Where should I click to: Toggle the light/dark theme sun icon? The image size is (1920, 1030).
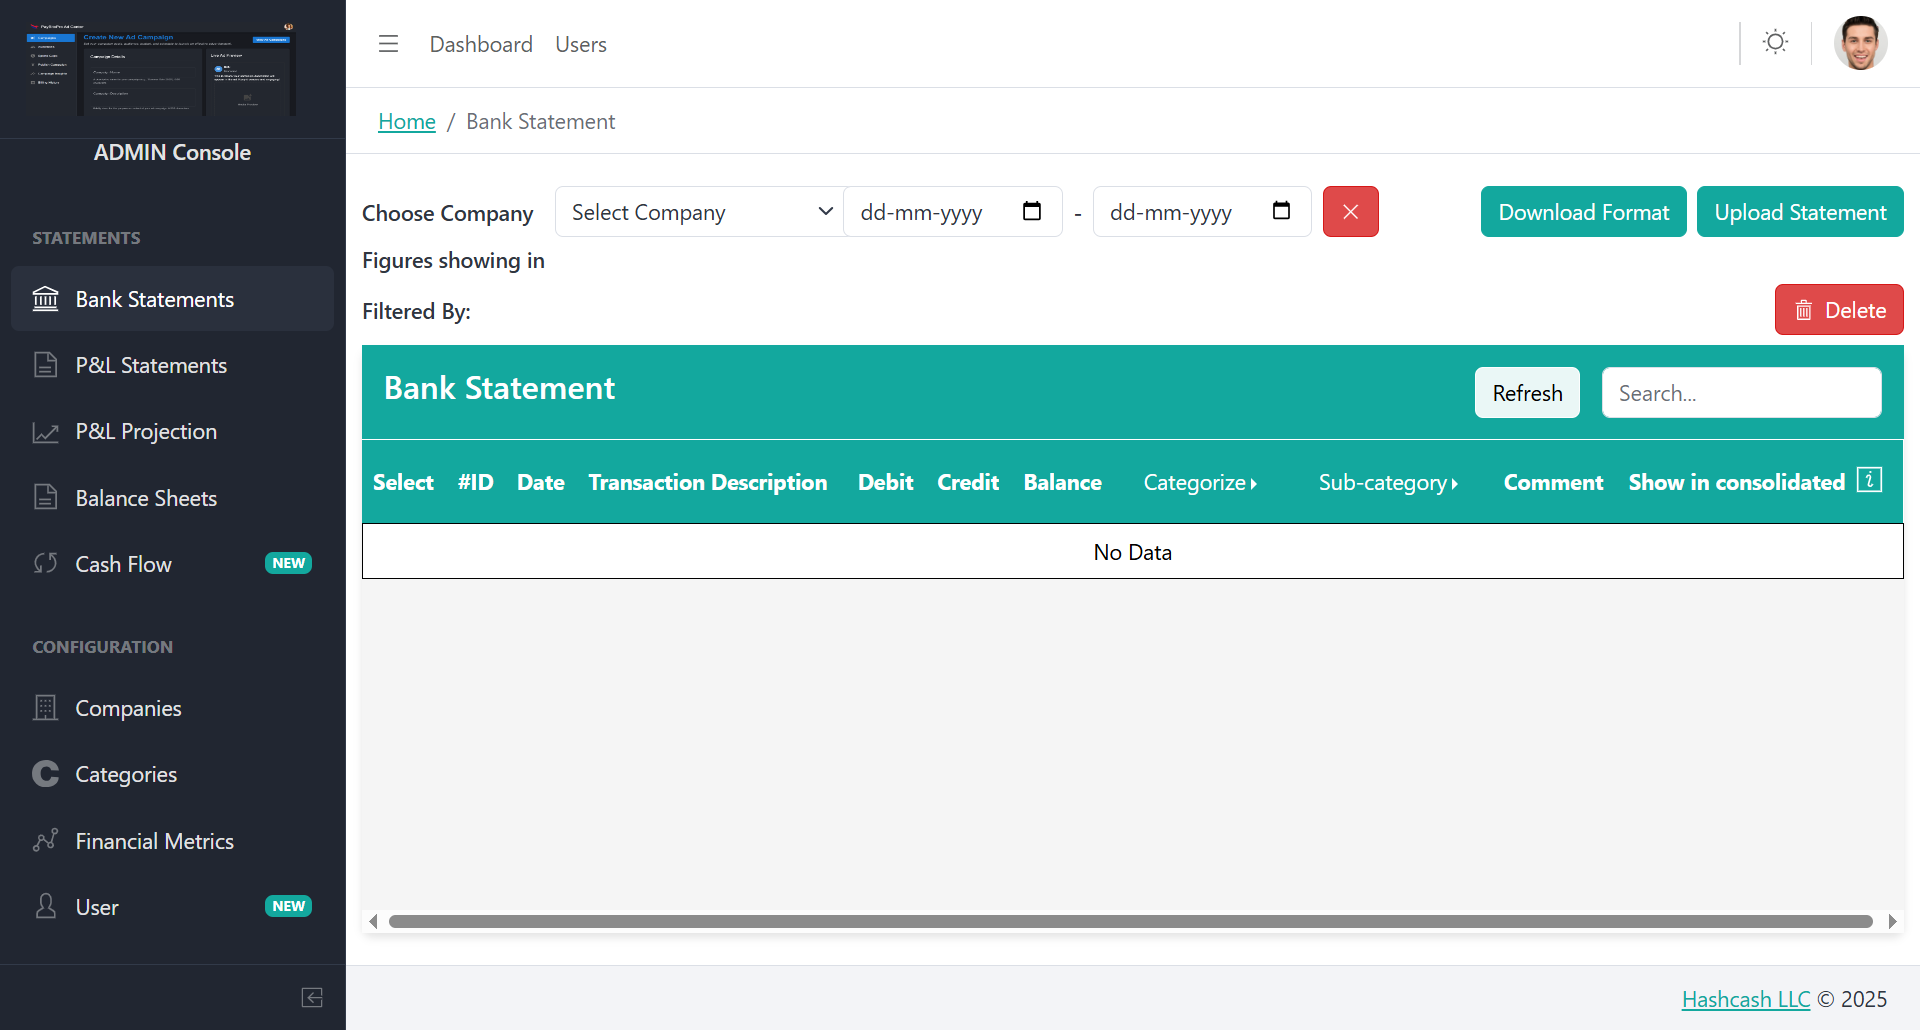(1775, 42)
